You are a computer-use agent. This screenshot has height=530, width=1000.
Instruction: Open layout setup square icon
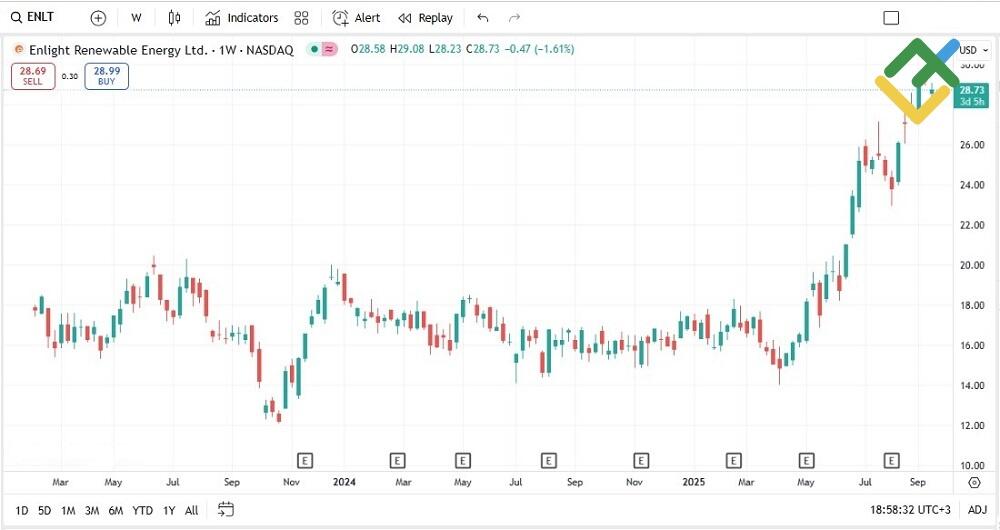point(891,18)
